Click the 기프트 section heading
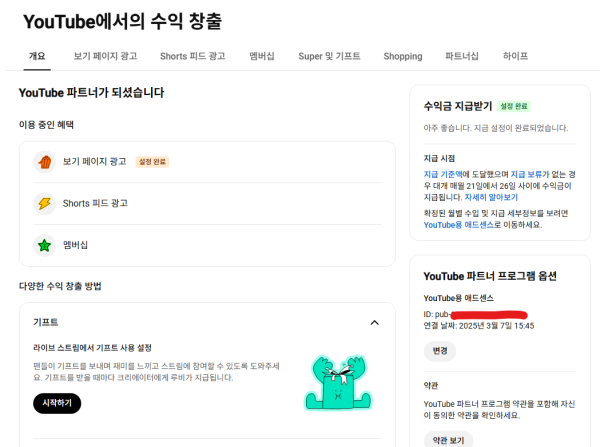This screenshot has width=600, height=447. pyautogui.click(x=46, y=322)
